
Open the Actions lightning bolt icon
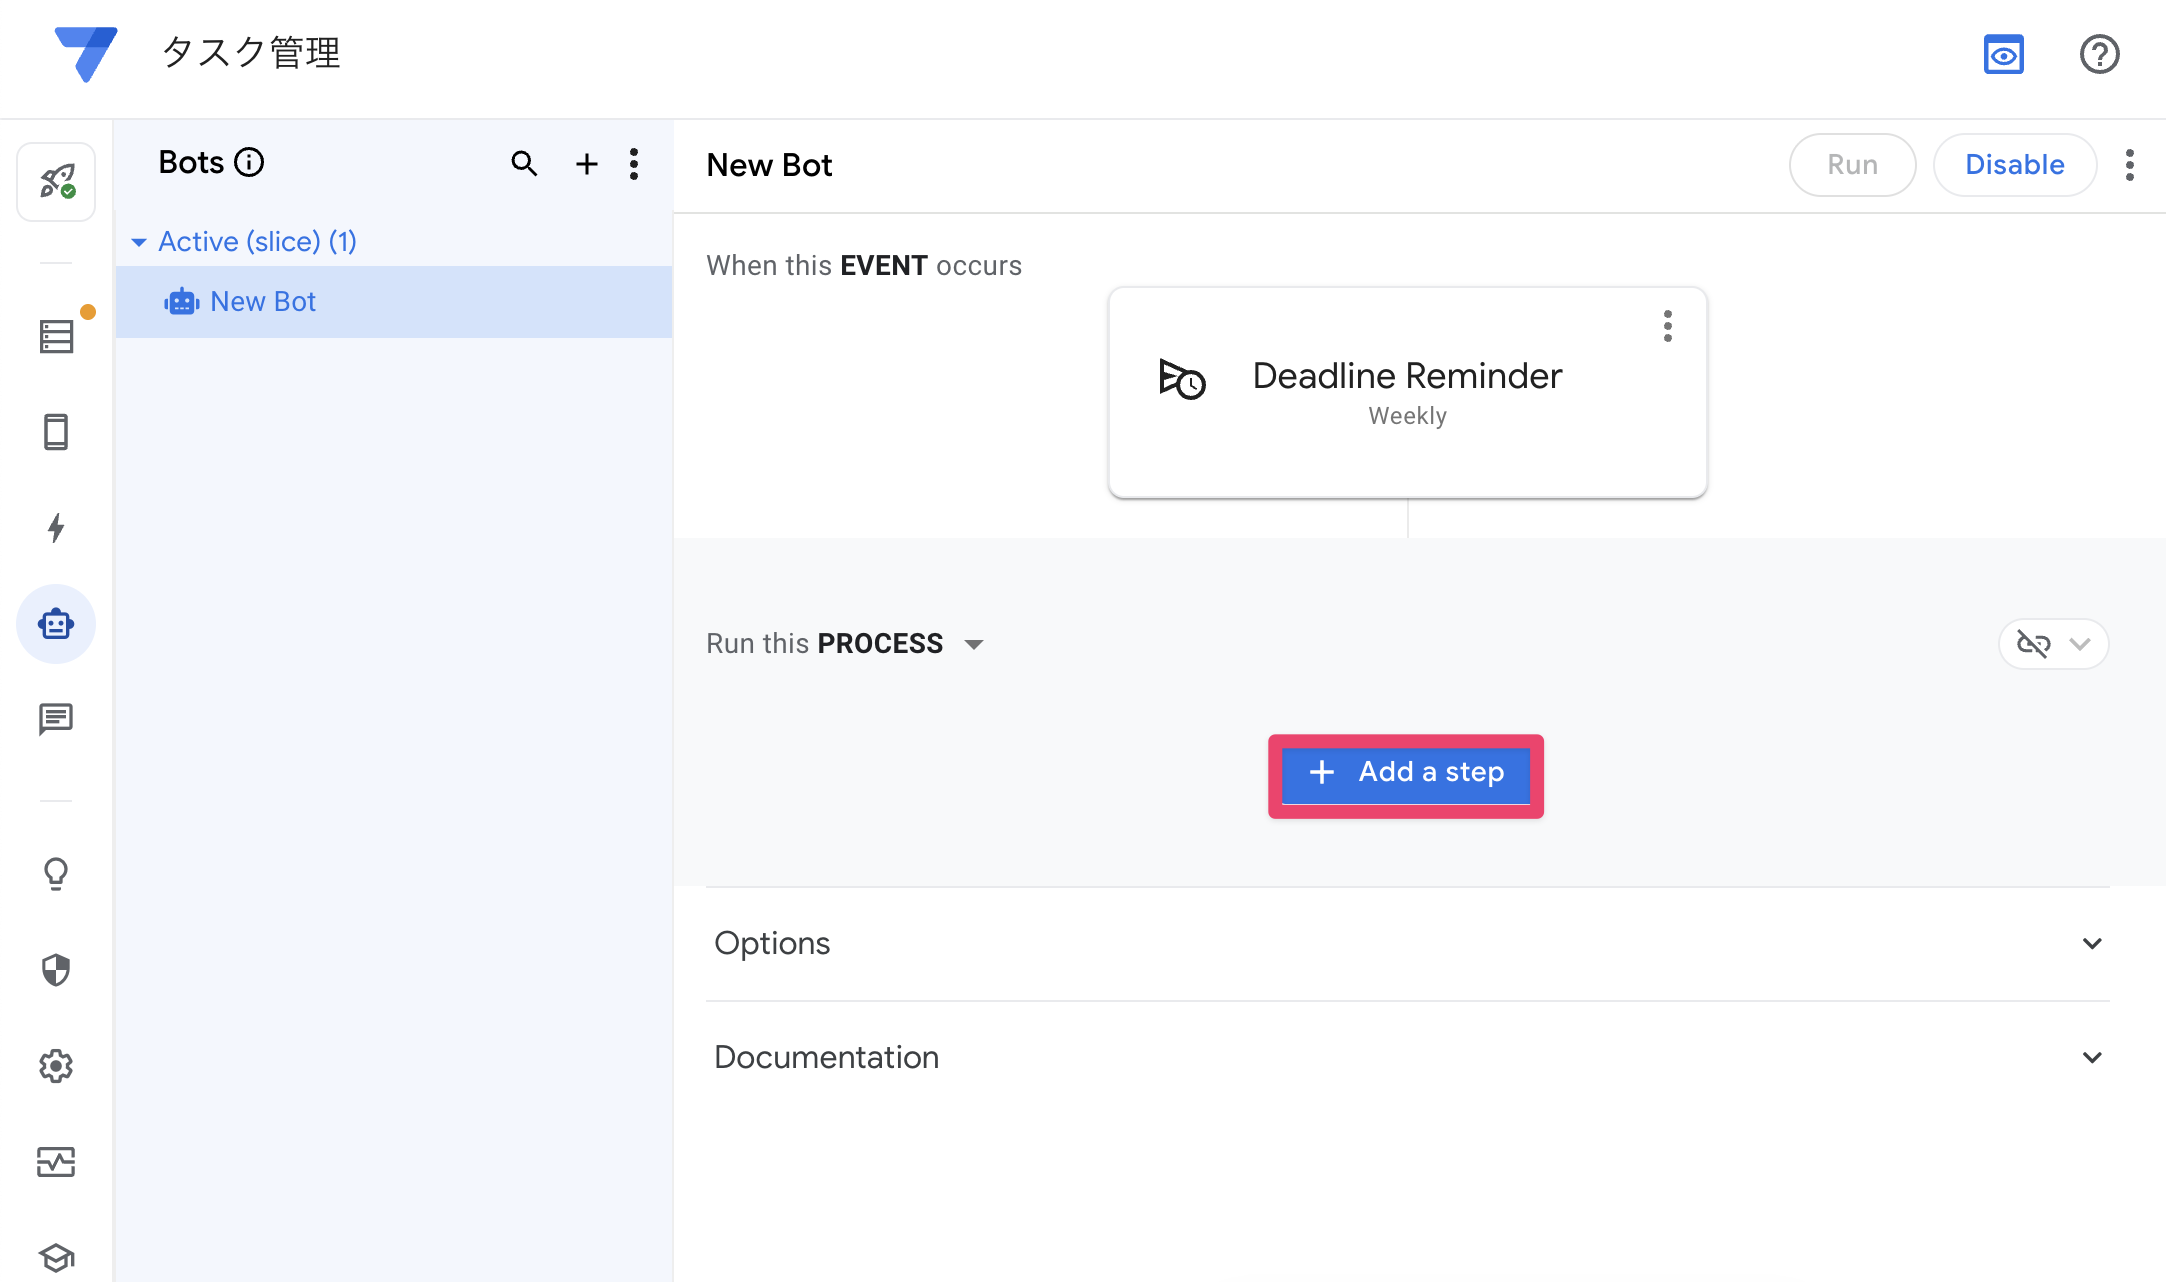pyautogui.click(x=56, y=528)
